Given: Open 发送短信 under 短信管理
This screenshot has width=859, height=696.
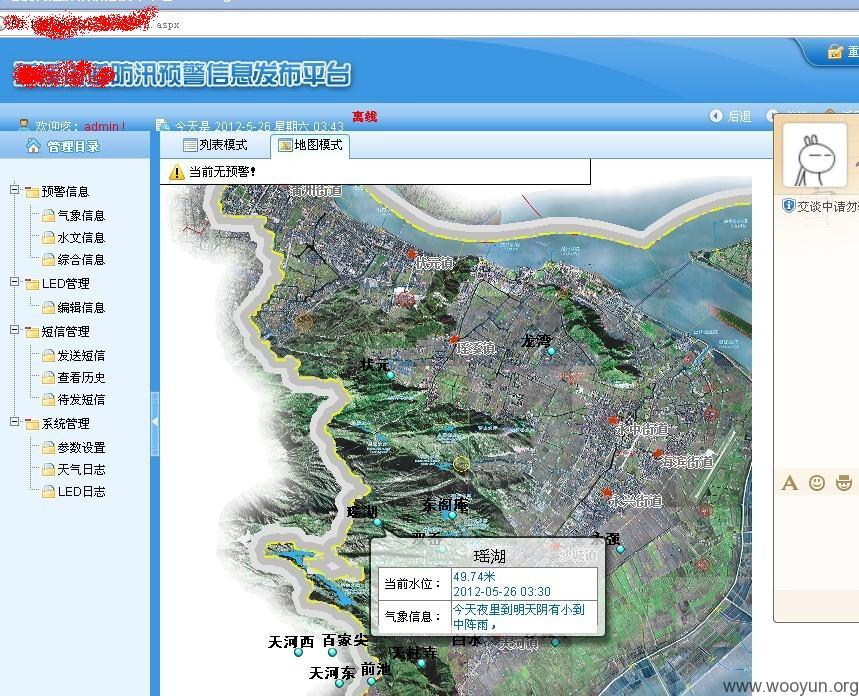Looking at the screenshot, I should click(x=81, y=356).
